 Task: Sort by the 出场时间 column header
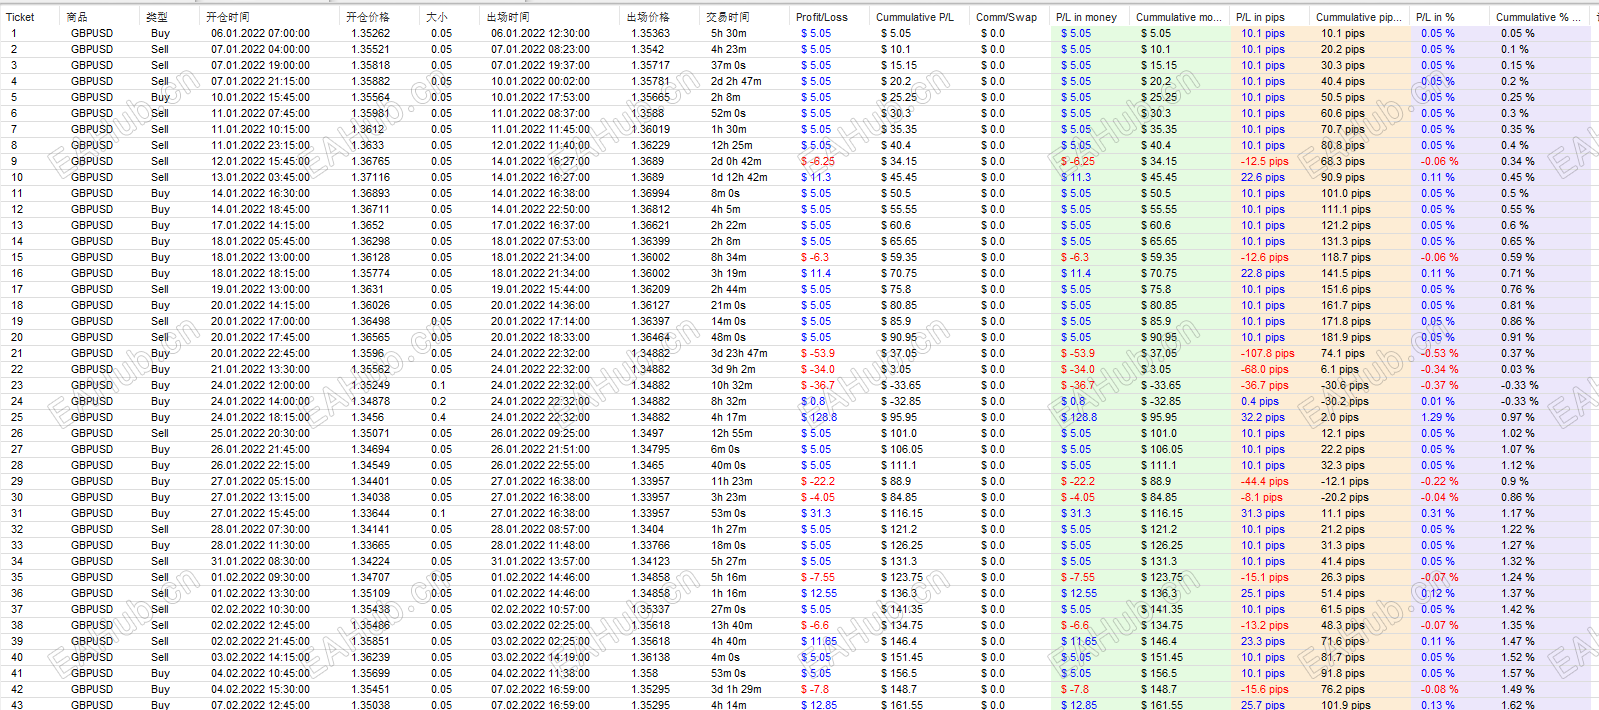pos(508,17)
